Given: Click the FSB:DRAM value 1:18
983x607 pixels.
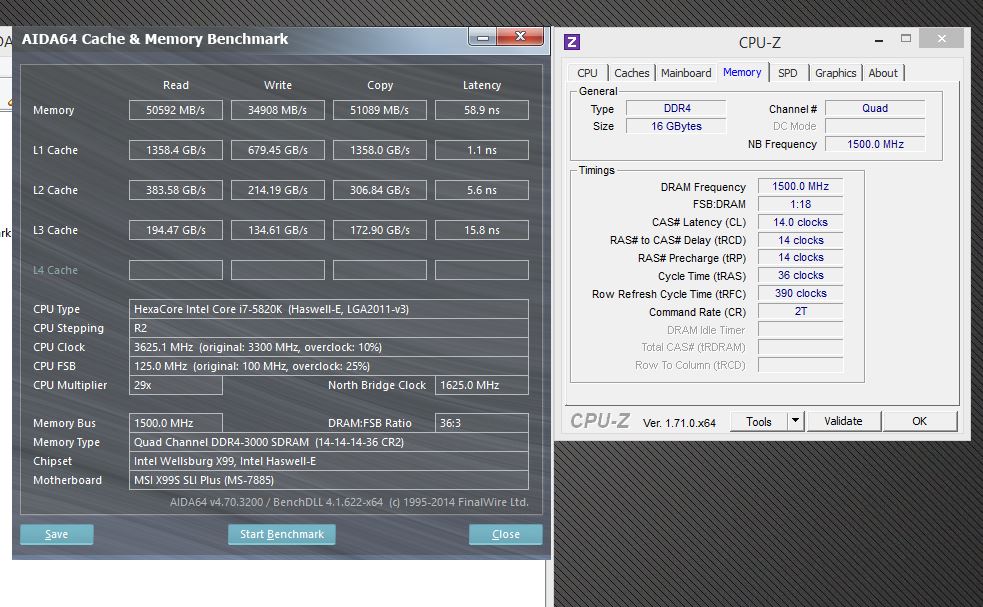Looking at the screenshot, I should pos(801,204).
